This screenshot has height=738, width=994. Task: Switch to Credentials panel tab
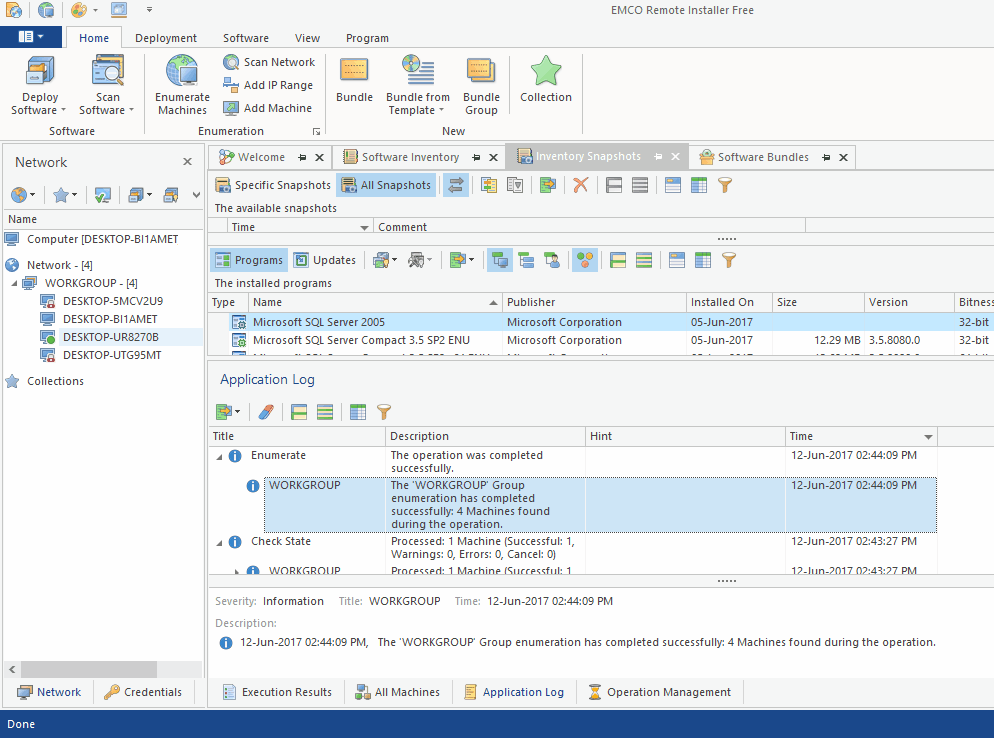(x=143, y=692)
